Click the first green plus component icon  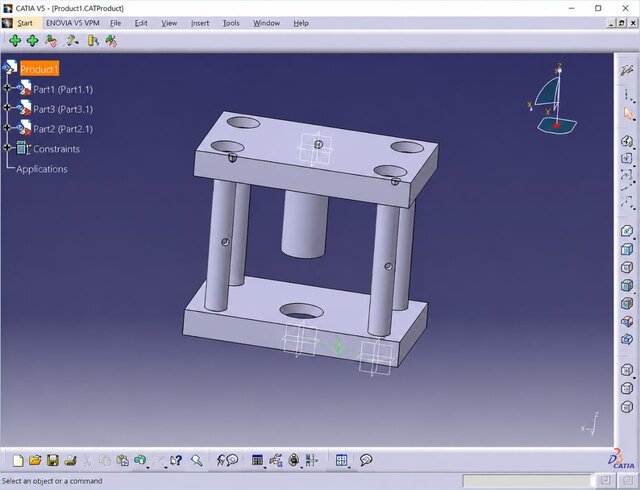click(x=15, y=40)
